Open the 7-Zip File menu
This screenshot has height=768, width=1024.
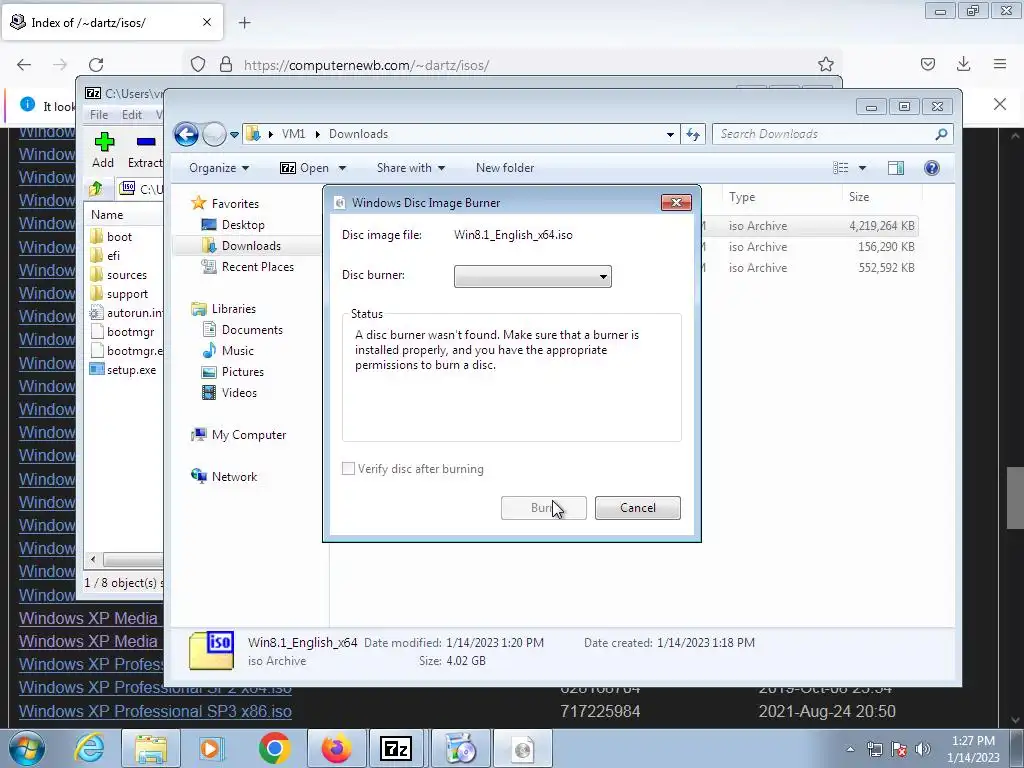(99, 115)
